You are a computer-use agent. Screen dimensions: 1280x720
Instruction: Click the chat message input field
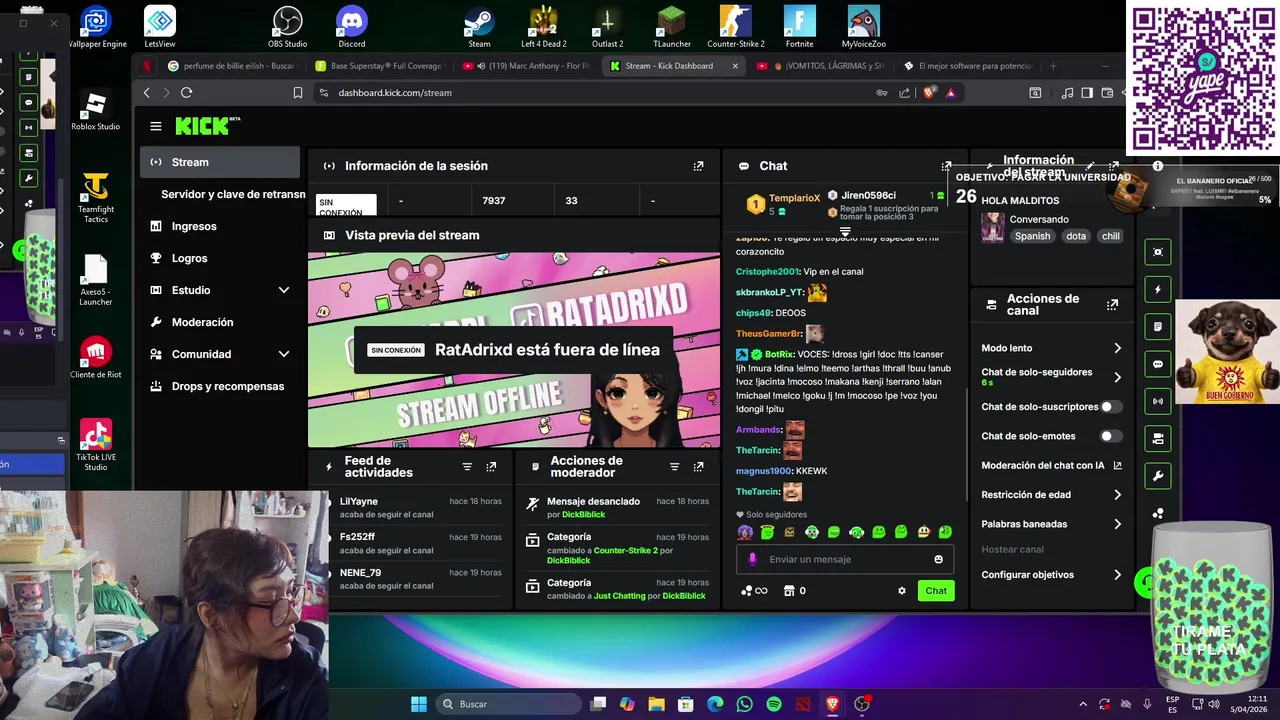(x=845, y=560)
